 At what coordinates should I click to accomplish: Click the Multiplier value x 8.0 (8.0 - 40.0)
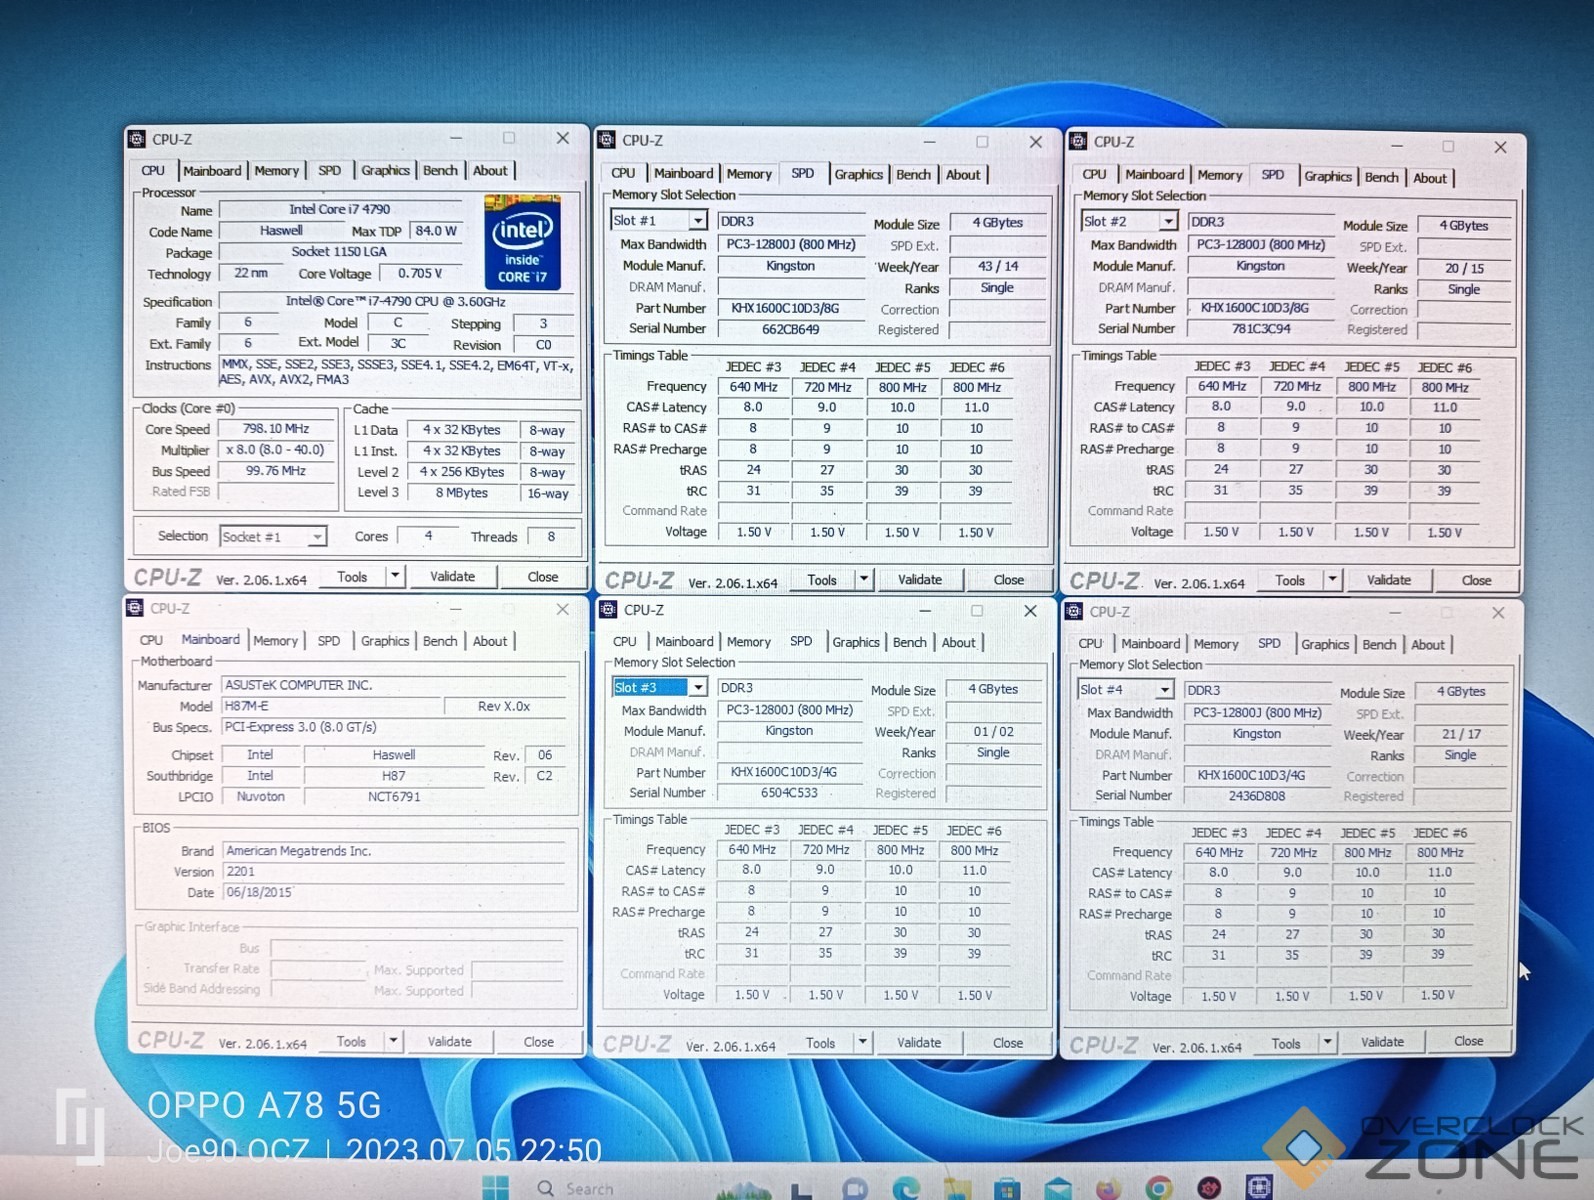(276, 450)
